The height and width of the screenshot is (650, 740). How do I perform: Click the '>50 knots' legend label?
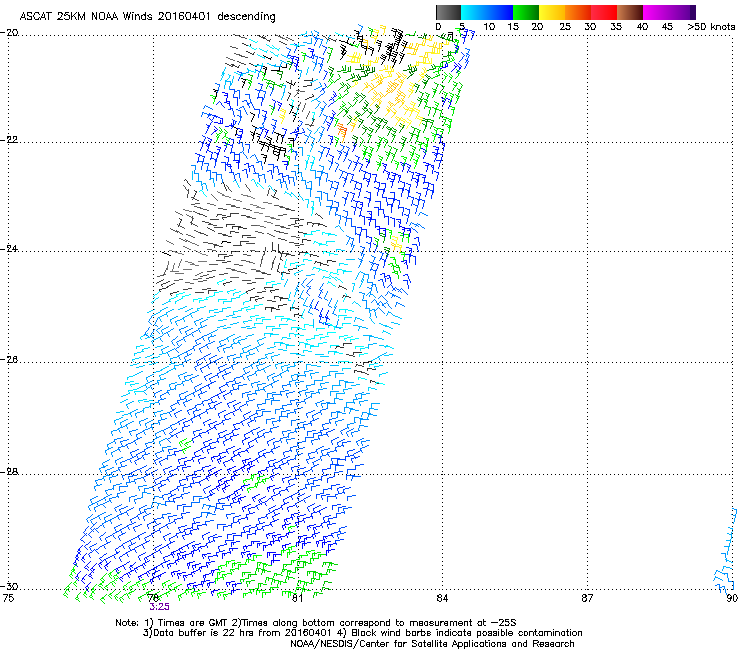point(711,27)
